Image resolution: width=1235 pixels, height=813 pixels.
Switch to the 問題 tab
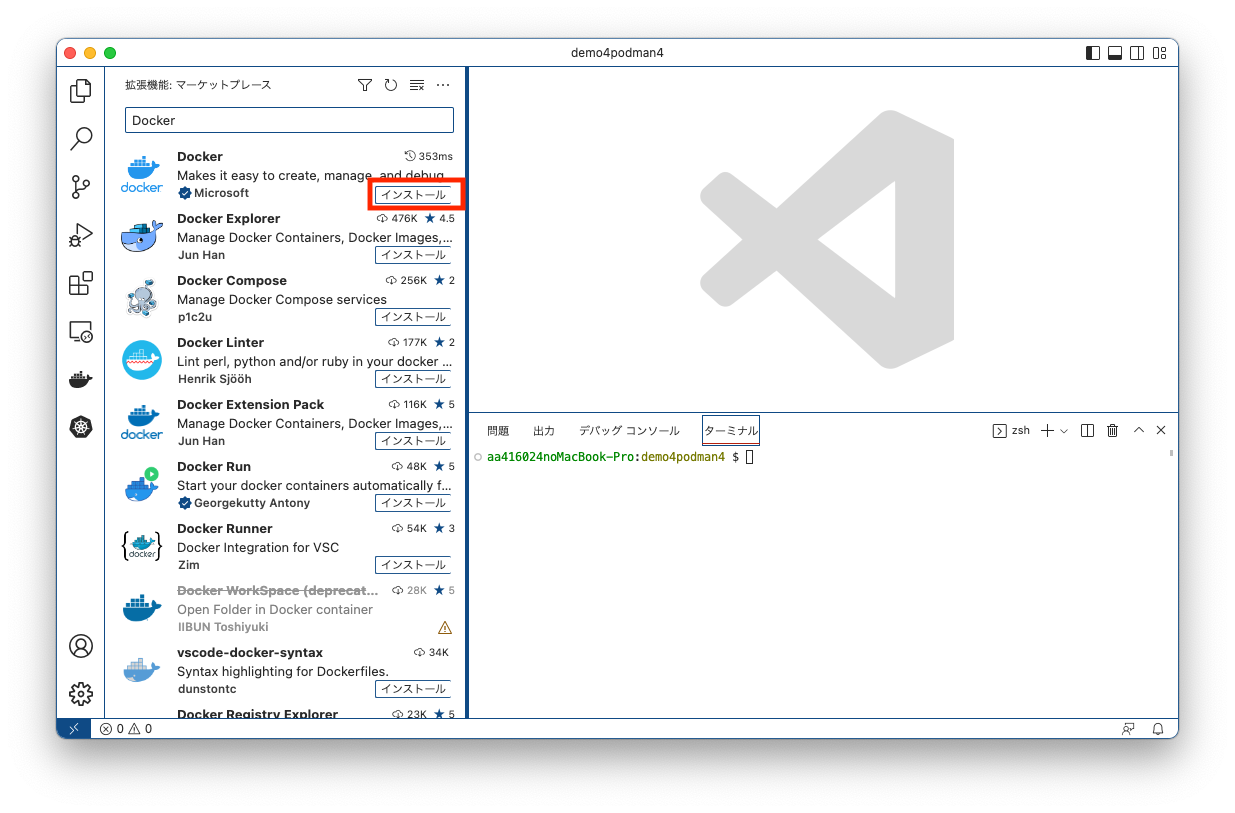point(497,430)
